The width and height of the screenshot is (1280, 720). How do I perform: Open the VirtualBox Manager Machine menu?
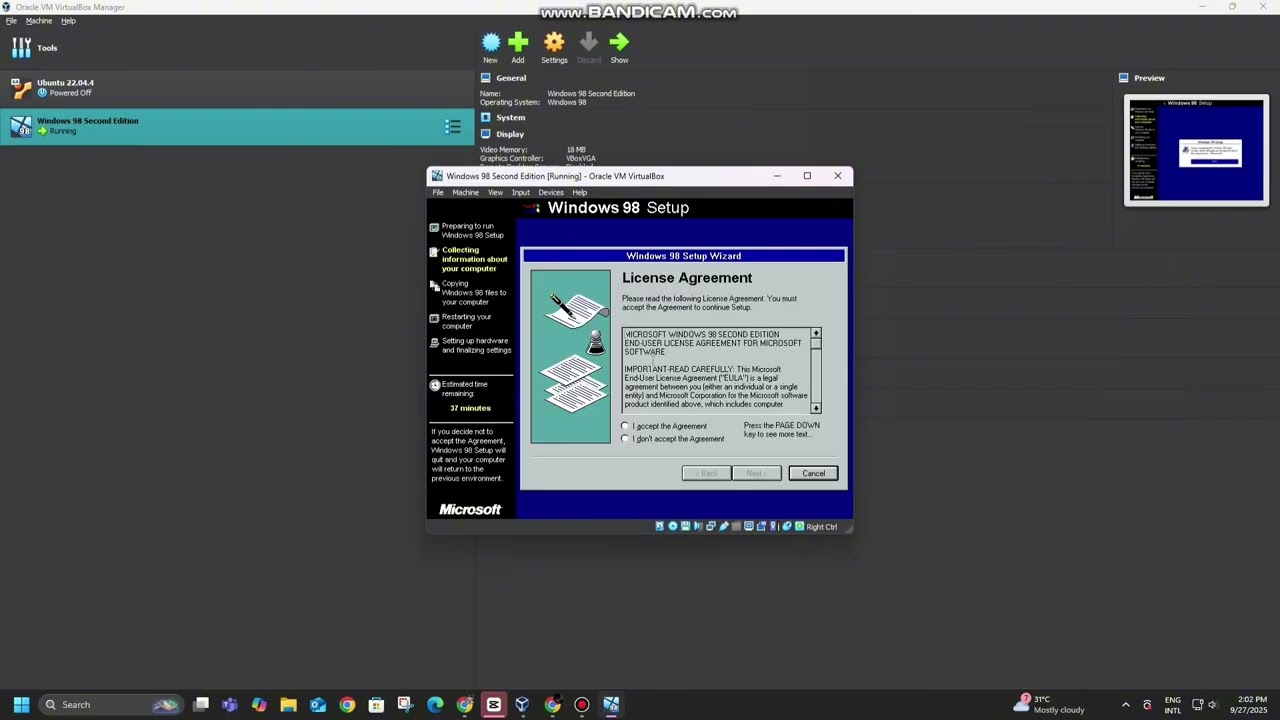(x=39, y=21)
